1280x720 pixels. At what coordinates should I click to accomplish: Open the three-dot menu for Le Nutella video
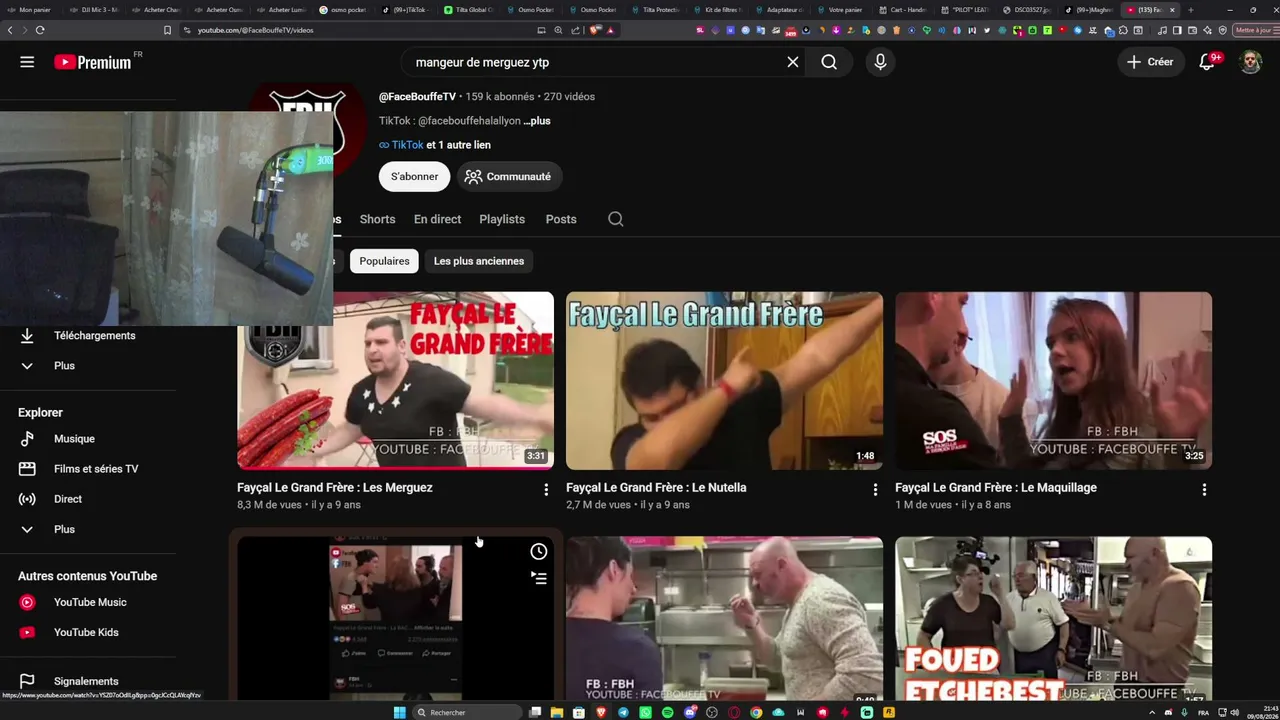pos(875,490)
